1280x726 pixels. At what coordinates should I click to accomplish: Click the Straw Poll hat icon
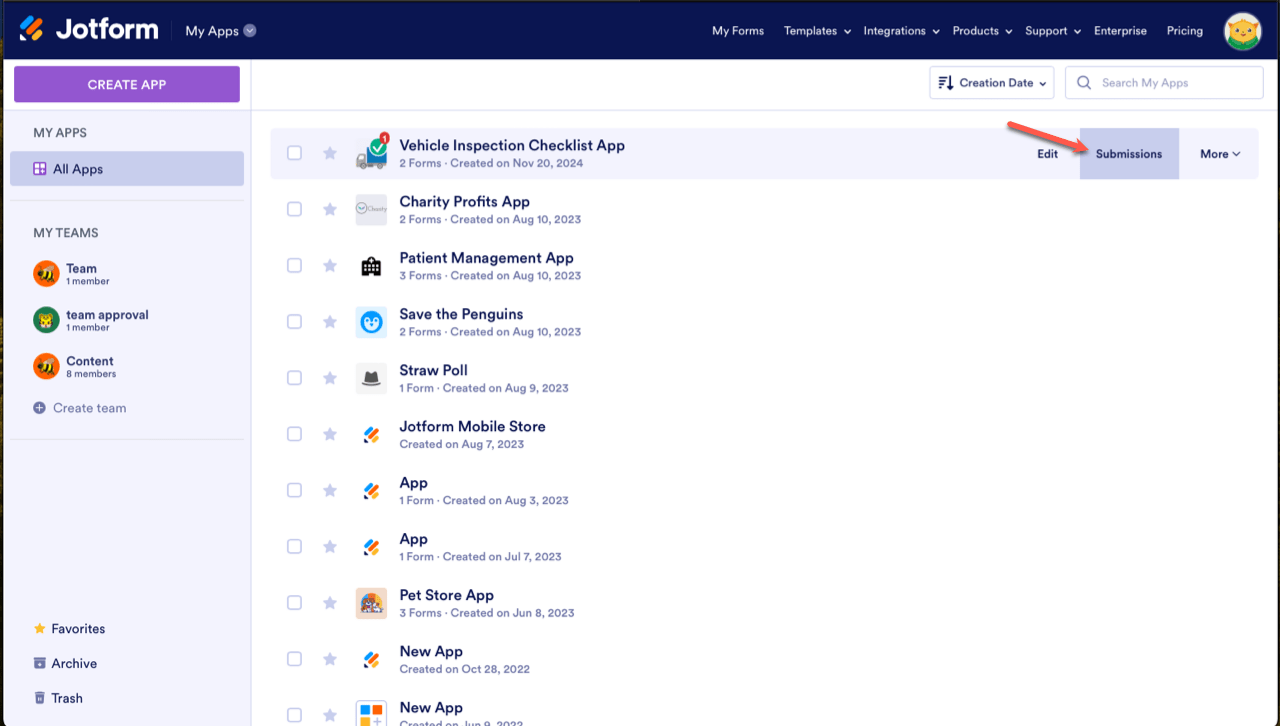[x=371, y=378]
